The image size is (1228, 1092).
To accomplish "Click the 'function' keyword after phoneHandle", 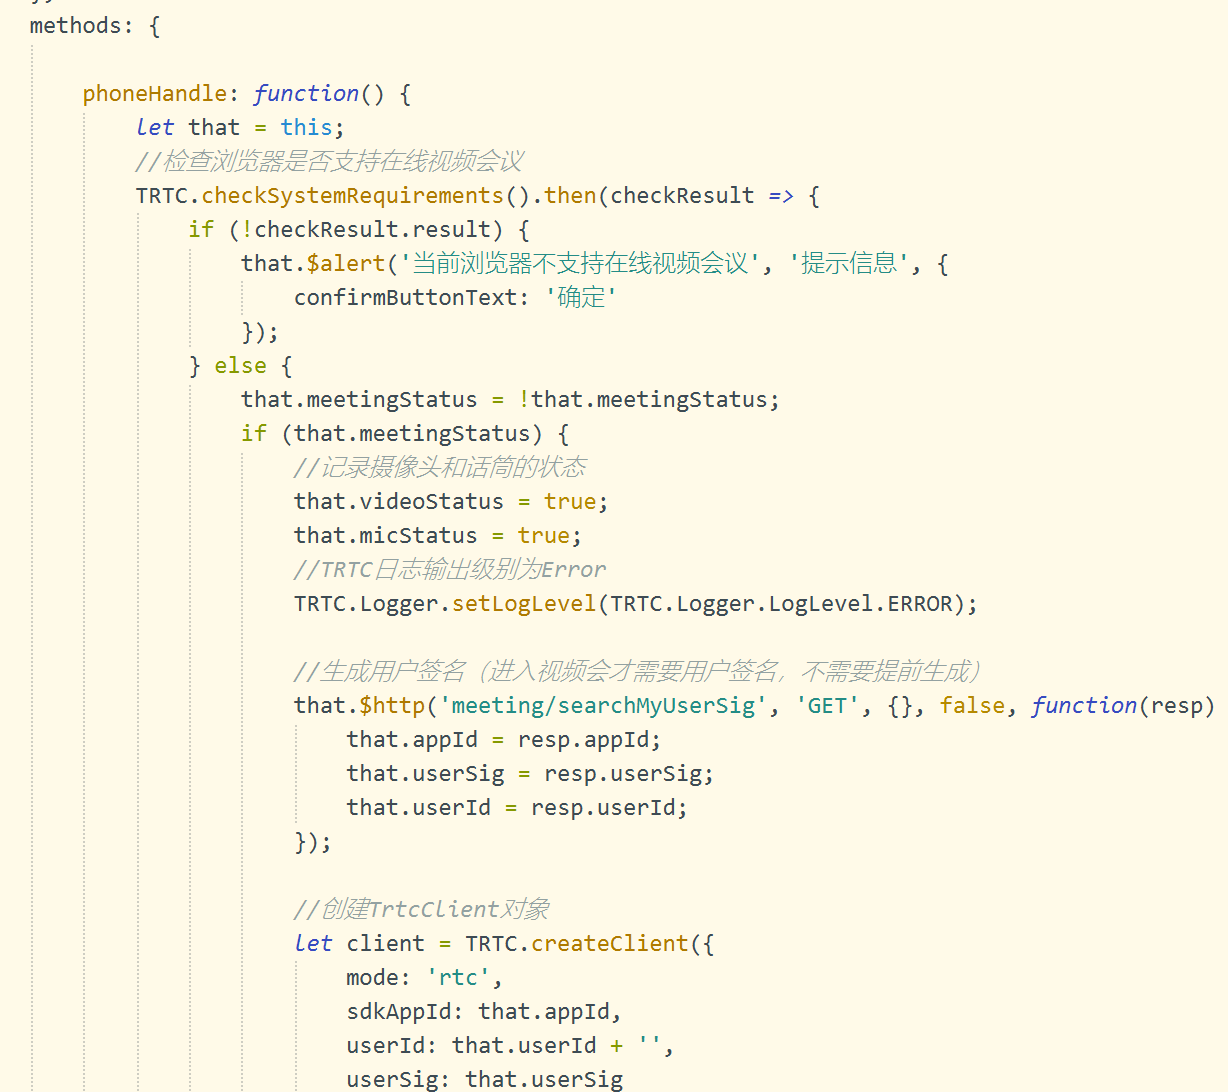I will coord(306,94).
